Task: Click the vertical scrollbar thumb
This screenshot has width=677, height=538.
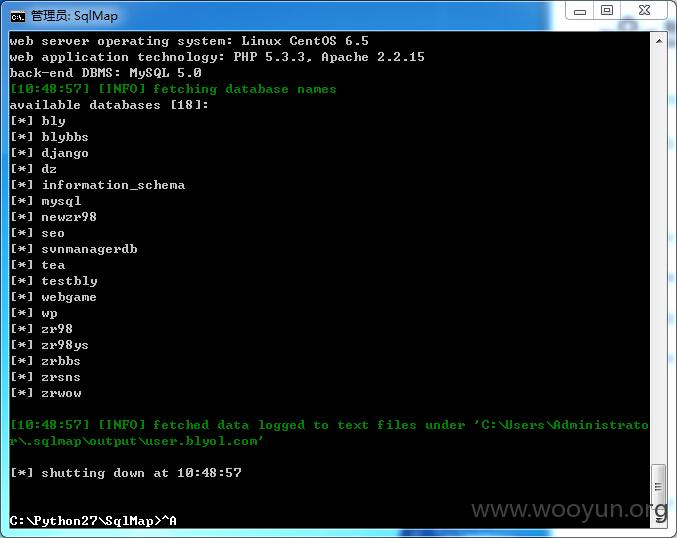Action: tap(658, 486)
